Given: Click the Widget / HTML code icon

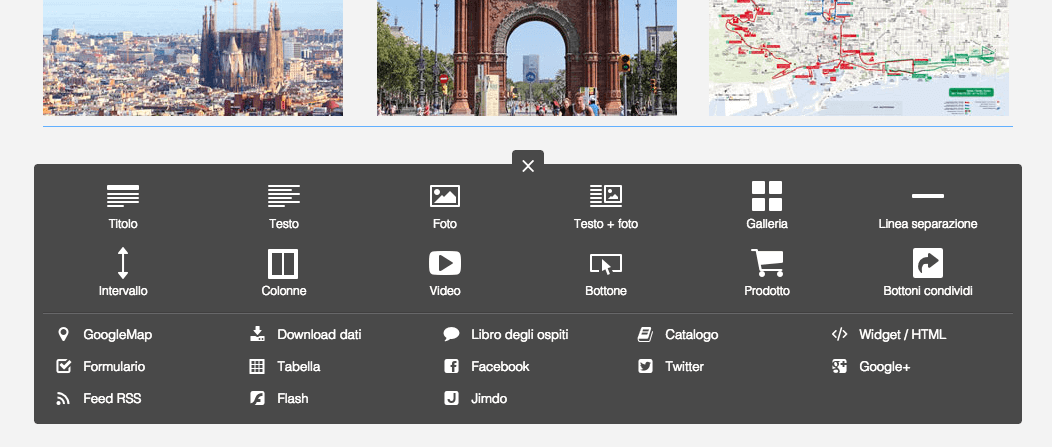Looking at the screenshot, I should click(x=839, y=334).
